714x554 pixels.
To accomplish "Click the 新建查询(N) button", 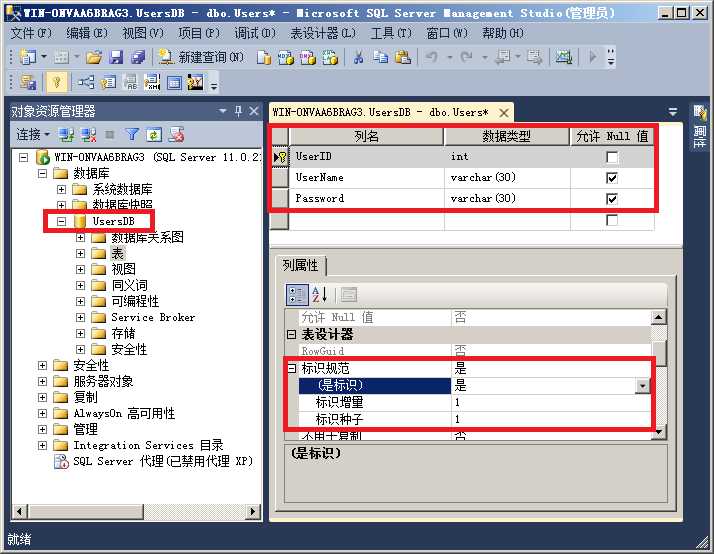I will (200, 57).
